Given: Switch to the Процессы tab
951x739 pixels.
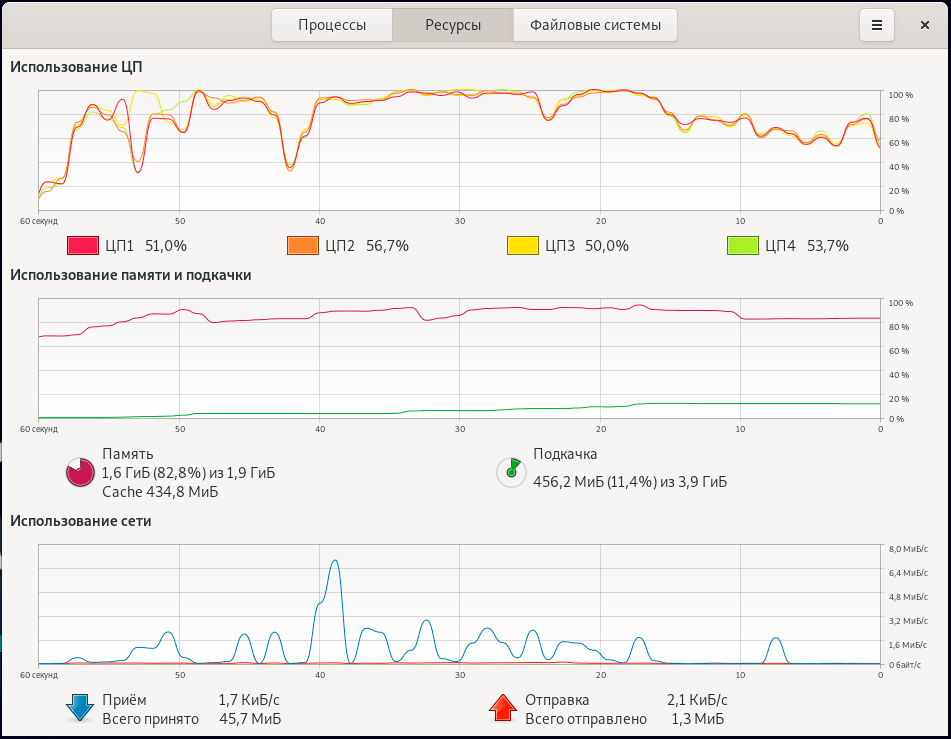Looking at the screenshot, I should click(x=332, y=25).
